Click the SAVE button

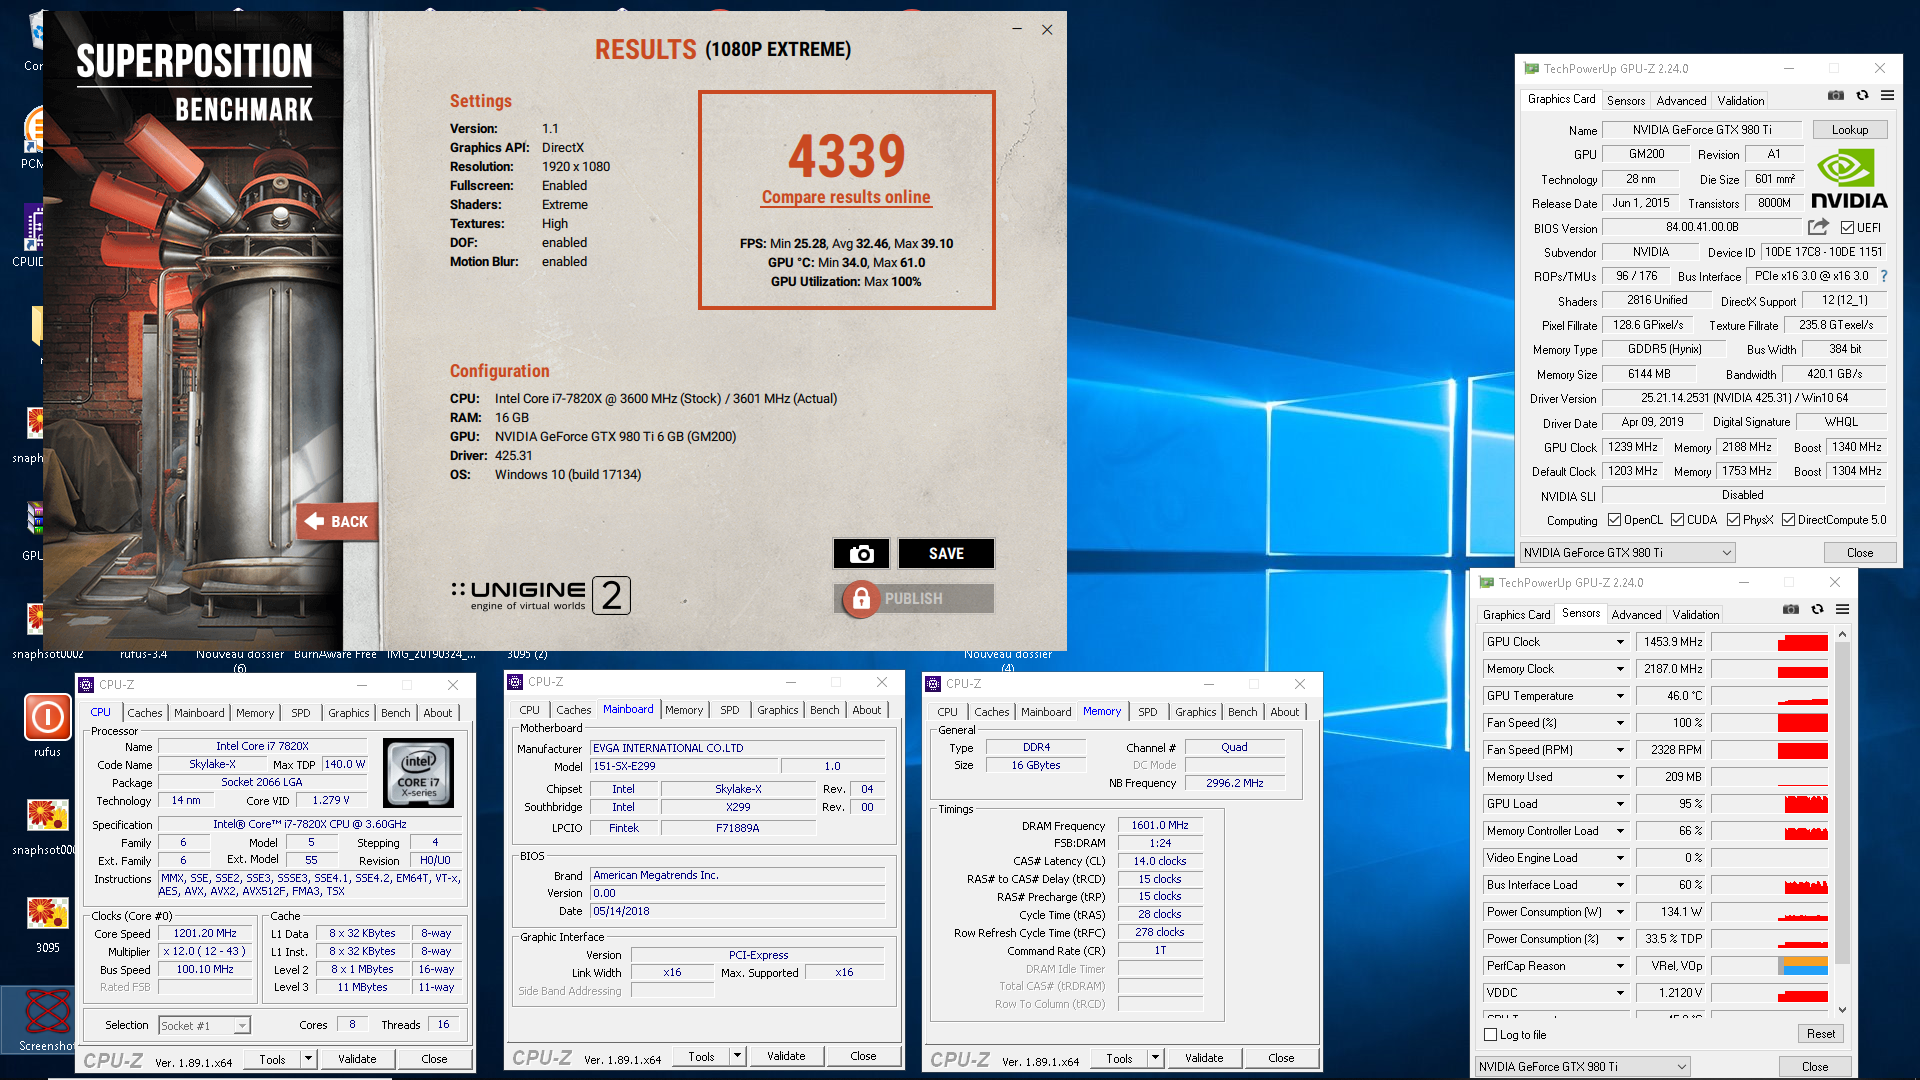click(x=946, y=554)
